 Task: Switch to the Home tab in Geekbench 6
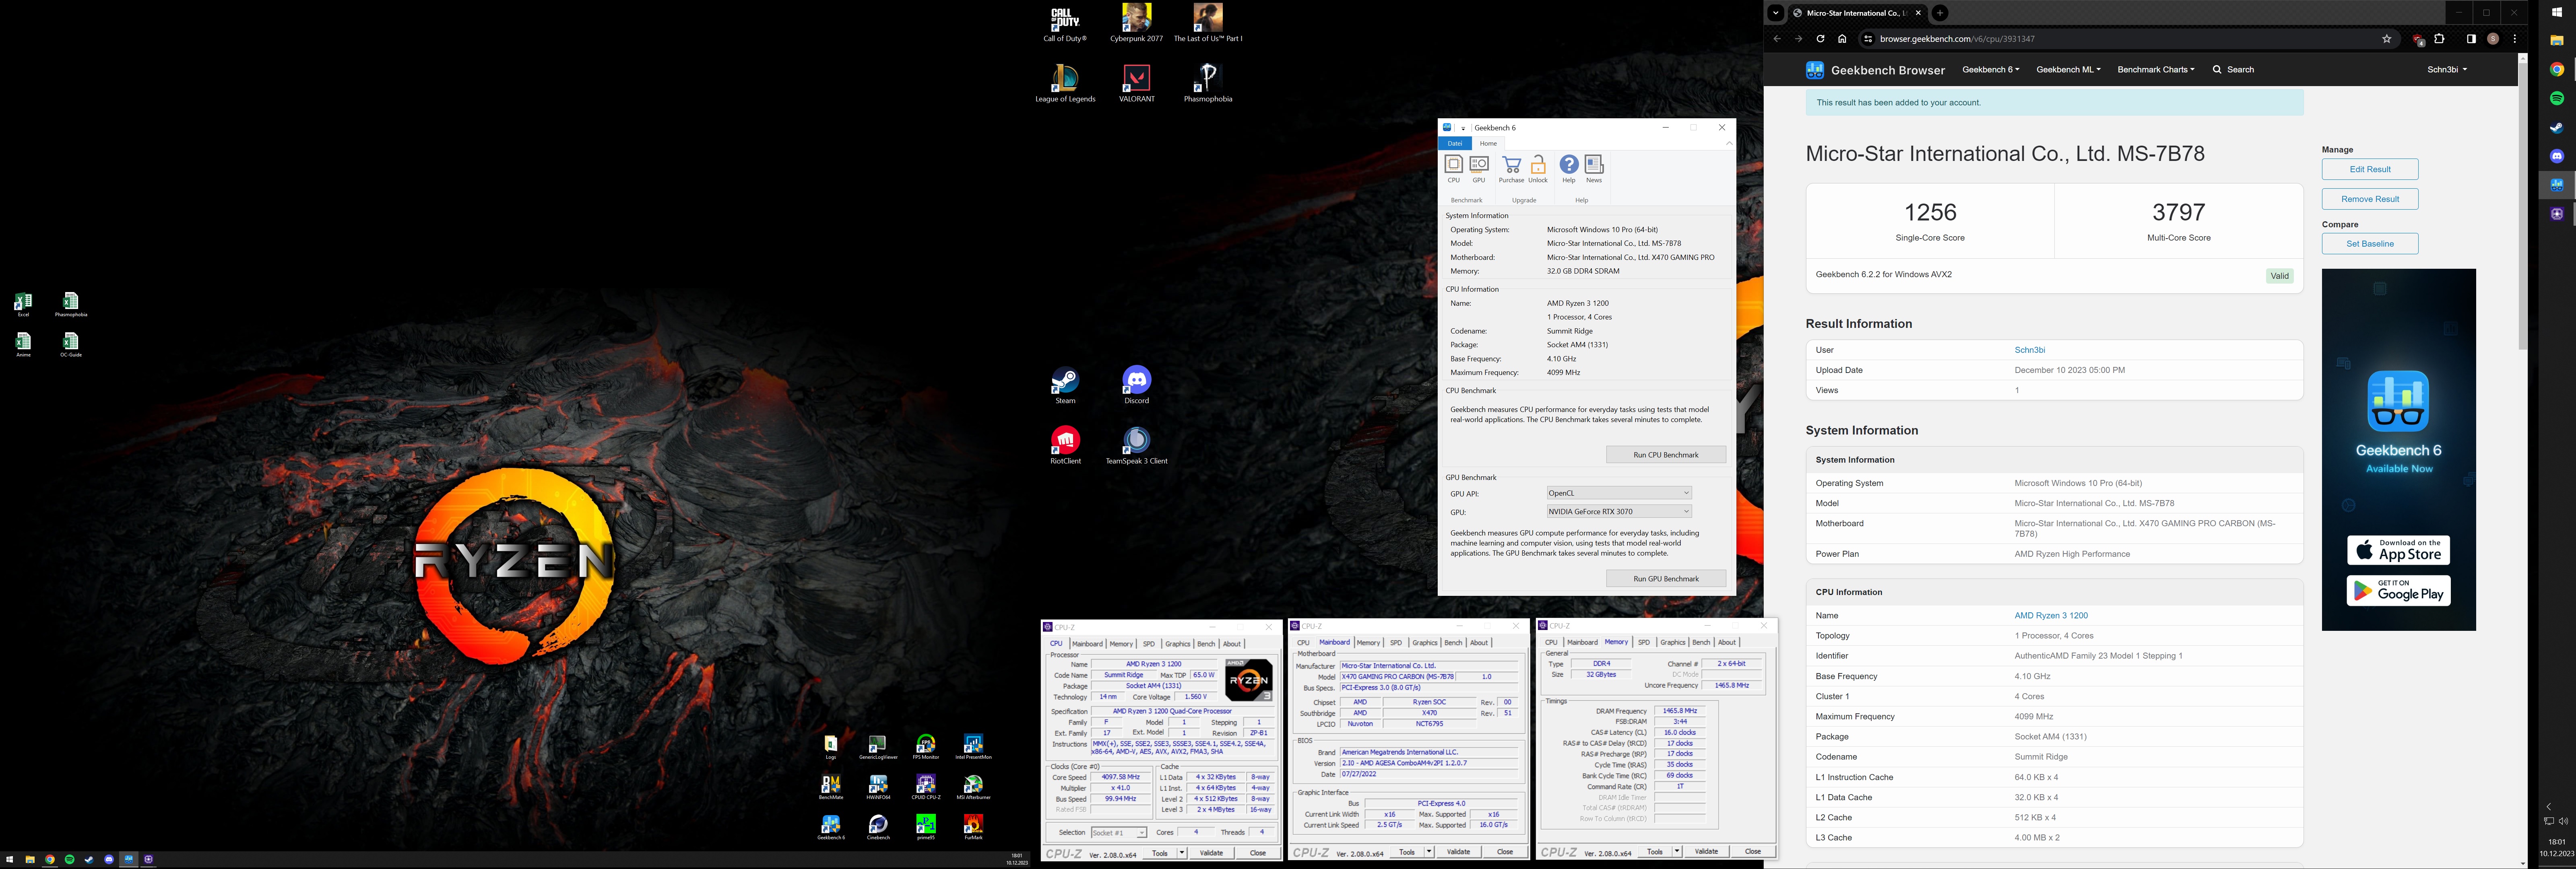[x=1488, y=143]
